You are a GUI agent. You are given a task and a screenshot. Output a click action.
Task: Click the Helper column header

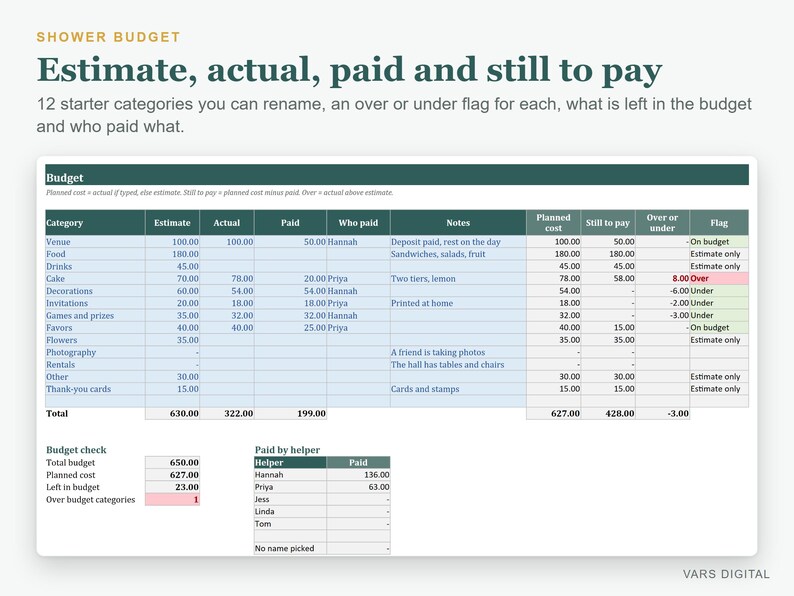290,462
